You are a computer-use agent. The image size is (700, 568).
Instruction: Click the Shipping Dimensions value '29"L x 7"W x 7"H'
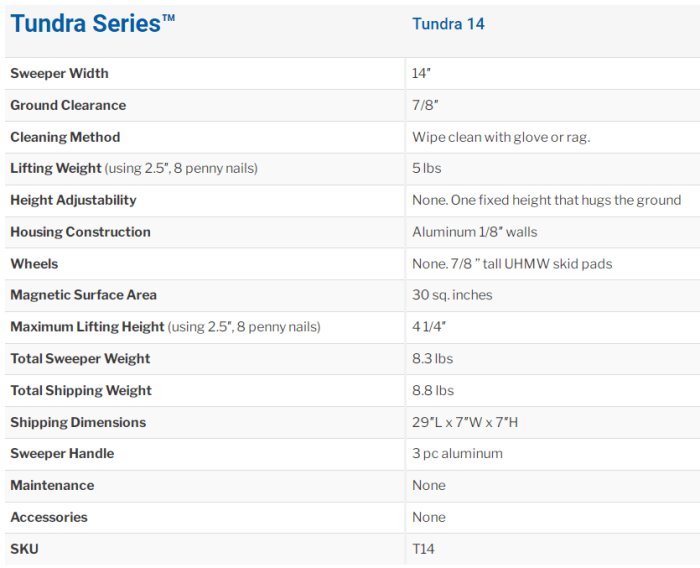(465, 422)
